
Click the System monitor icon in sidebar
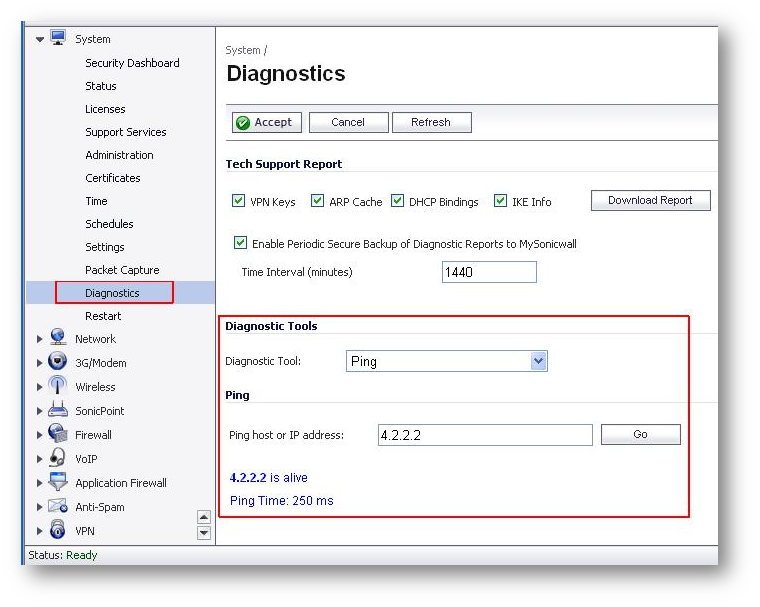[57, 38]
